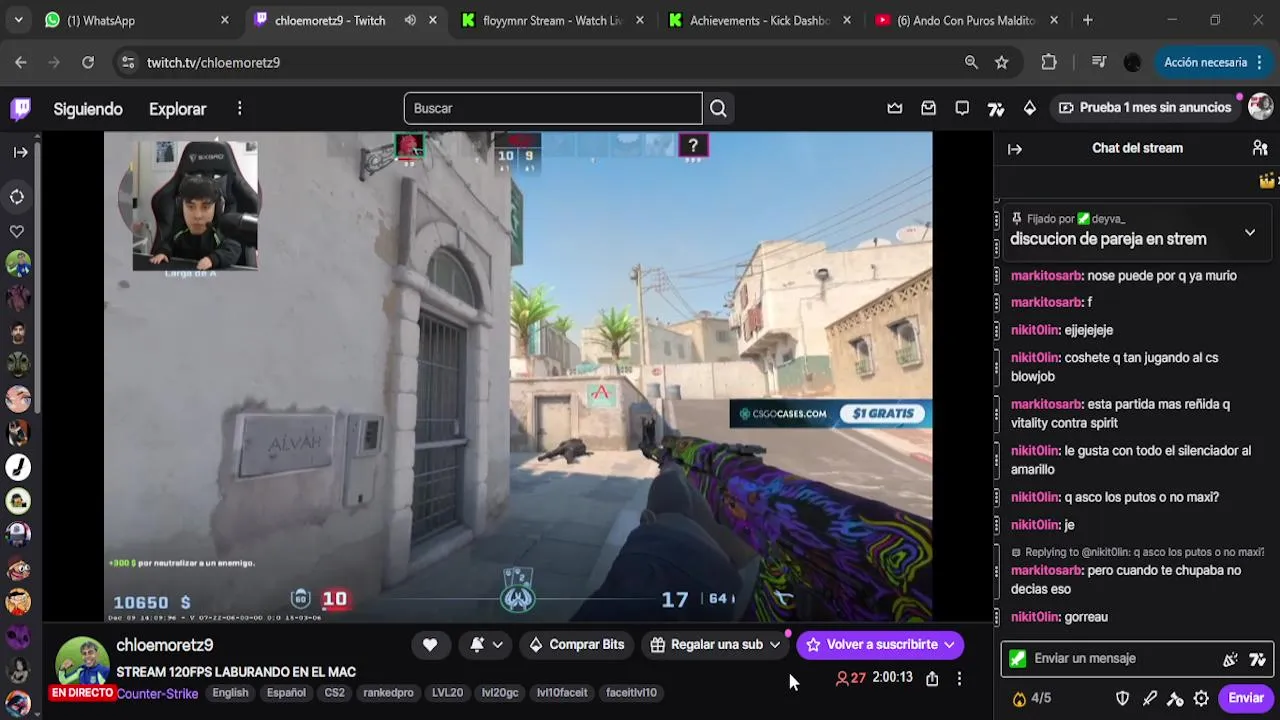The height and width of the screenshot is (720, 1280).
Task: Open chloemoretz9 channel name link
Action: click(x=164, y=645)
